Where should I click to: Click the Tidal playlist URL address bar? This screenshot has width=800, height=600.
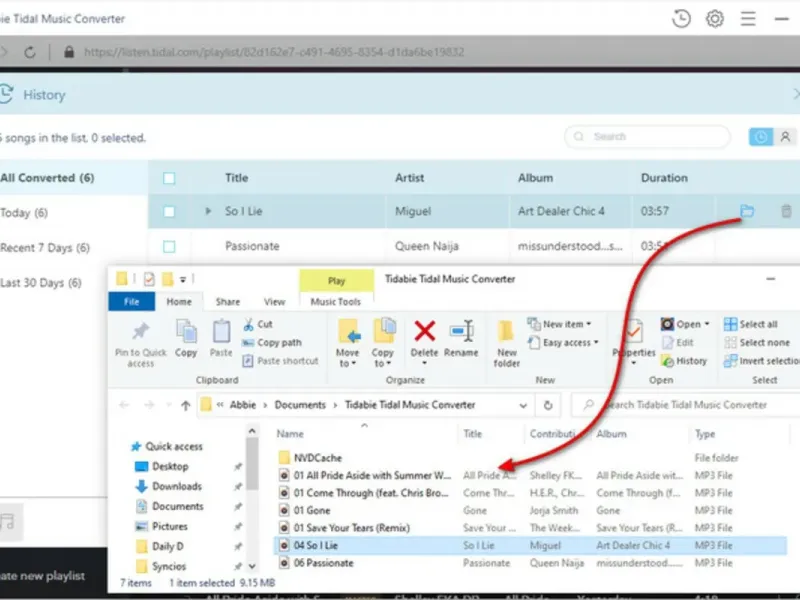[x=274, y=52]
